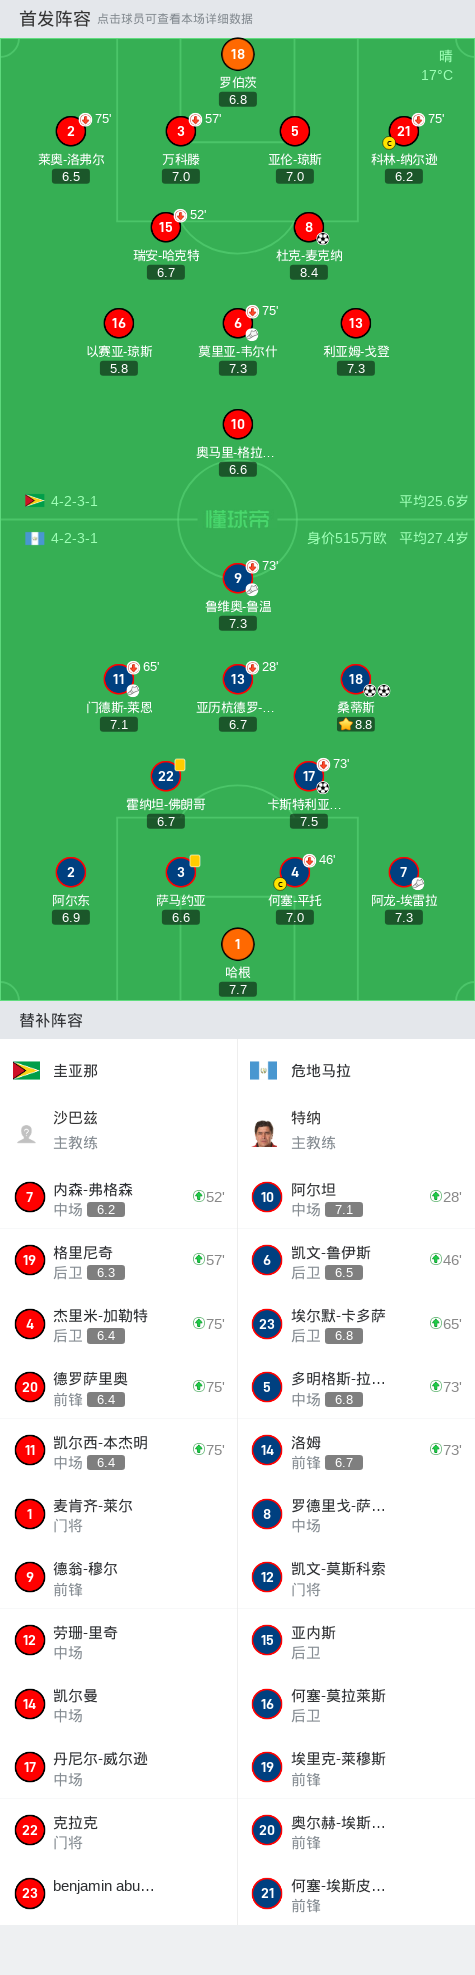475x1975 pixels.
Task: Select 圭亚那 team name in substitutes
Action: 76,1070
